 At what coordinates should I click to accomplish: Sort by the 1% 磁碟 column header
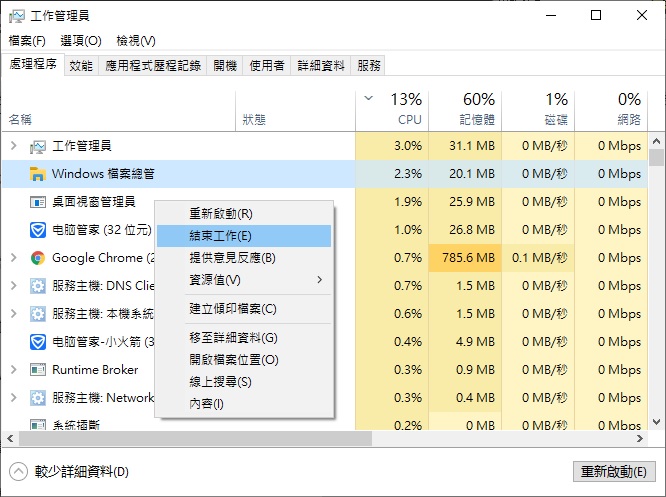(538, 110)
